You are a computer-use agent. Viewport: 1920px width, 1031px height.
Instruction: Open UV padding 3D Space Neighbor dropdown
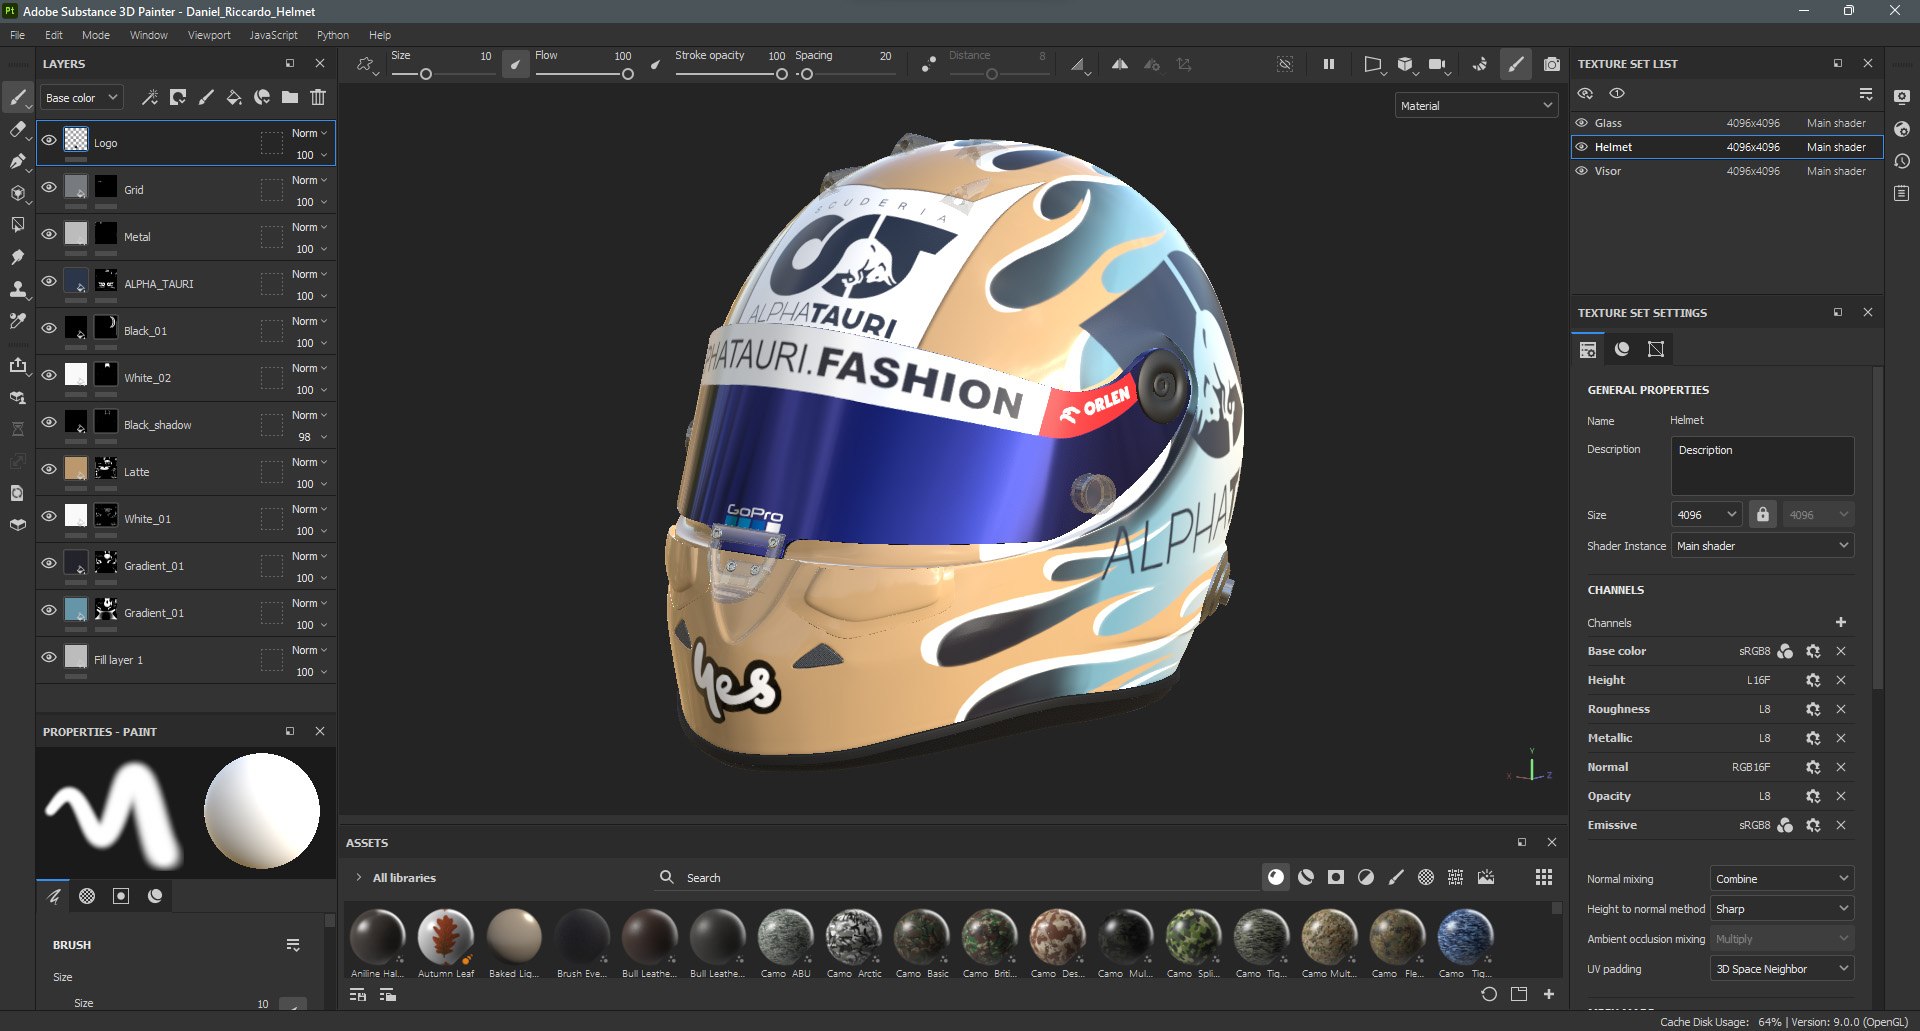pyautogui.click(x=1782, y=968)
